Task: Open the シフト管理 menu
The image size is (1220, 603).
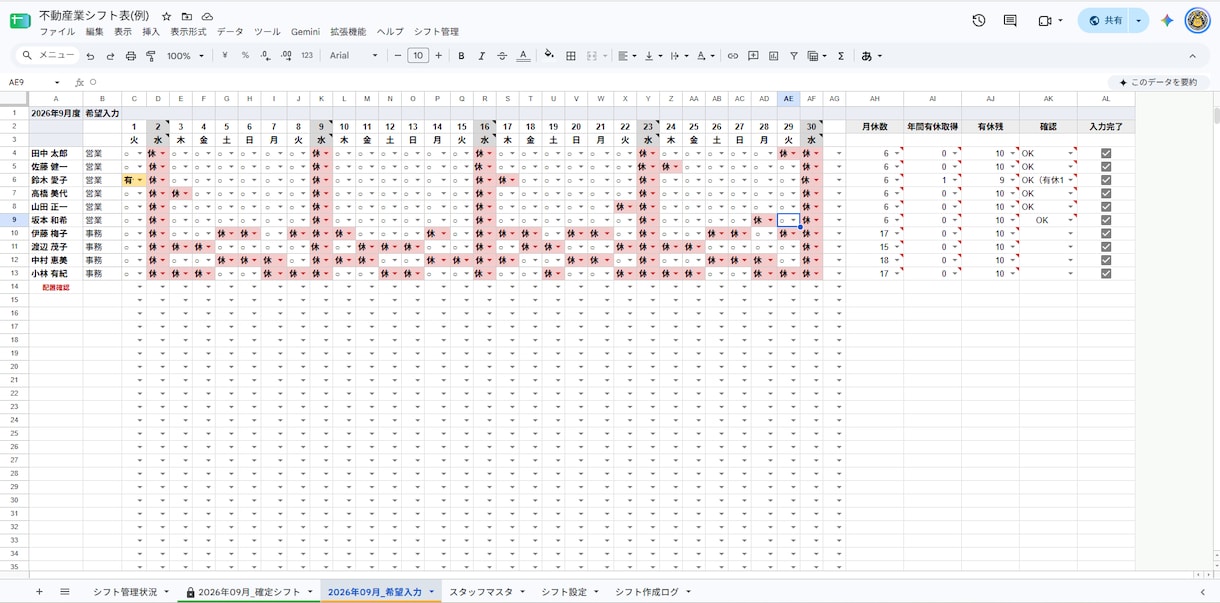Action: pos(436,32)
